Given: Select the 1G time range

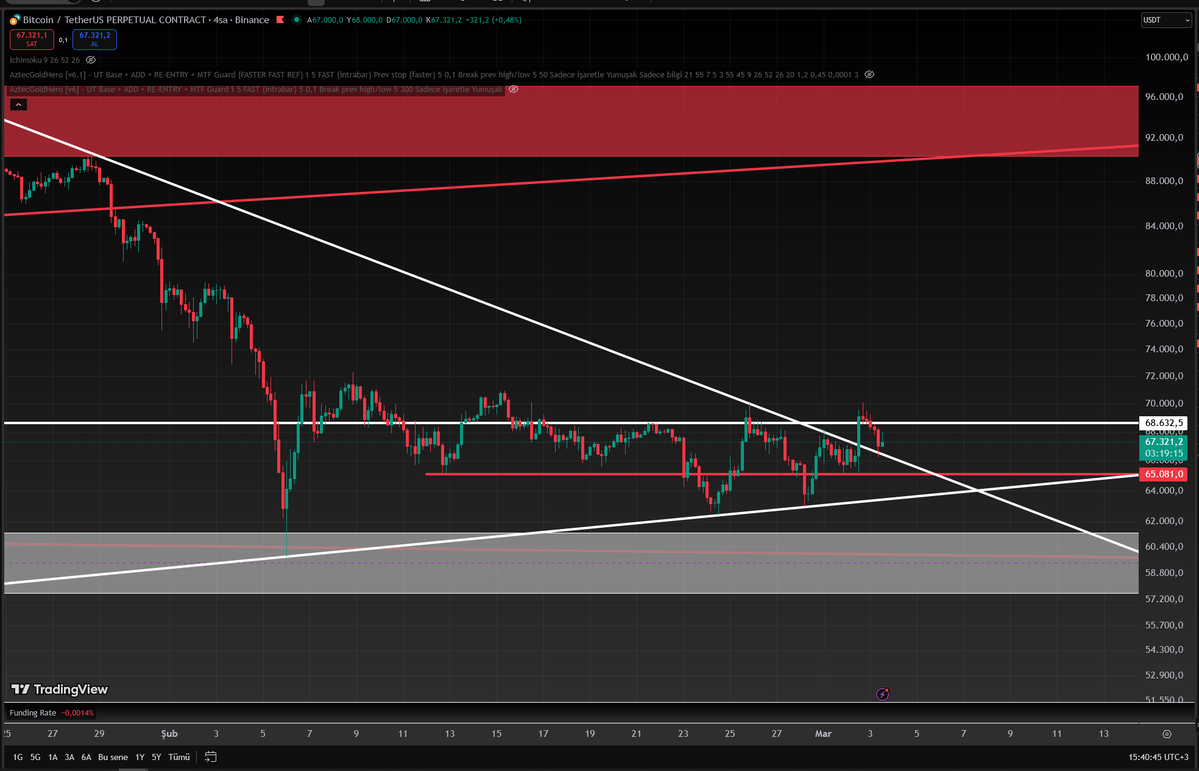Looking at the screenshot, I should pos(18,757).
